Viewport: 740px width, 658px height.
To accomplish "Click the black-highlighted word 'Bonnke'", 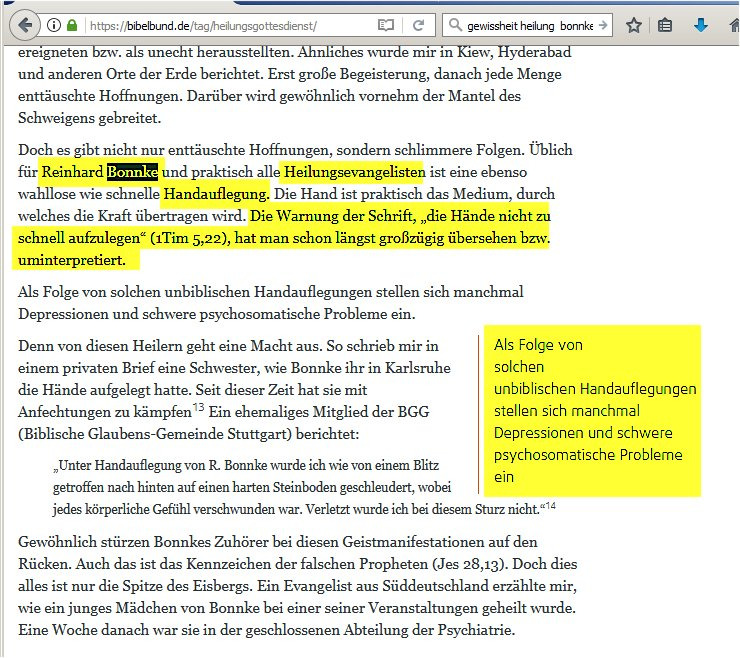I will pos(132,171).
